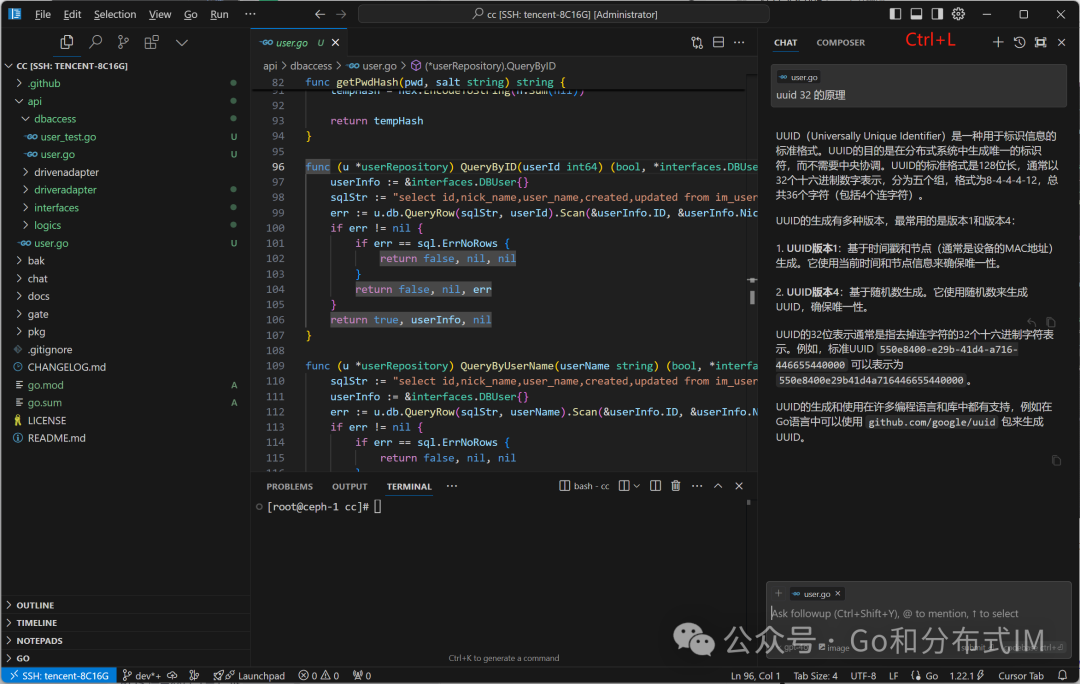1080x684 pixels.
Task: Click the chat history icon
Action: click(x=1019, y=42)
